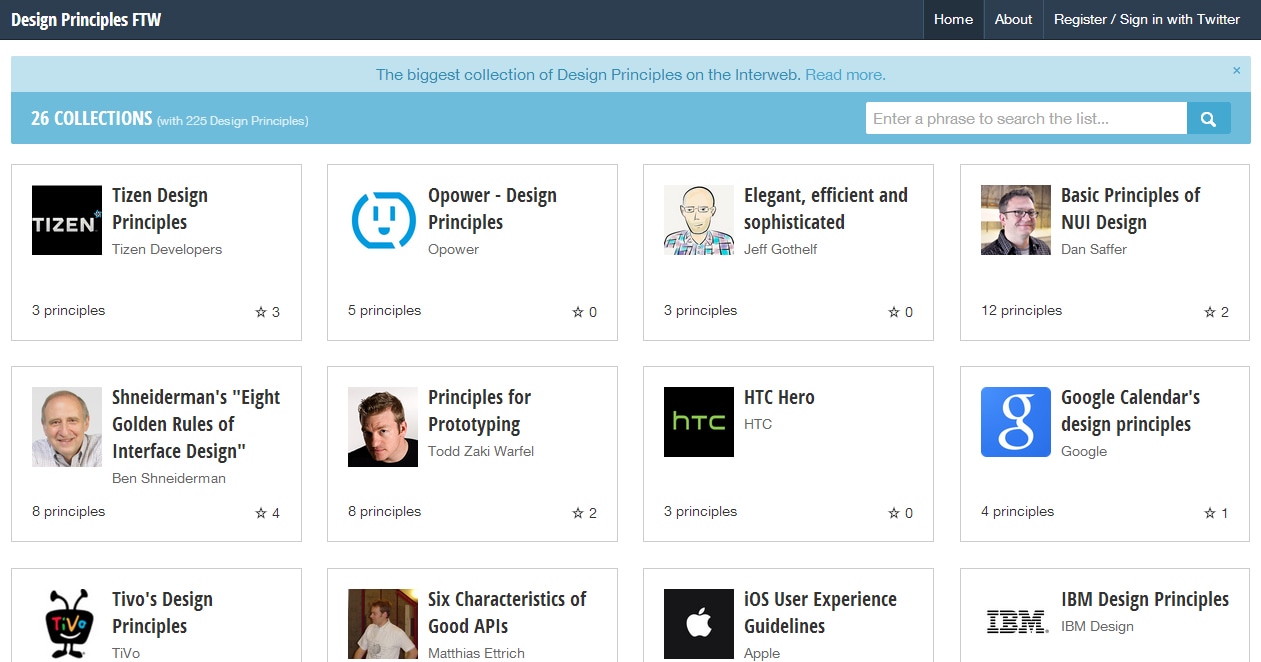Click the Google Calendar's blue g icon
Viewport: 1261px width, 662px height.
[1015, 422]
